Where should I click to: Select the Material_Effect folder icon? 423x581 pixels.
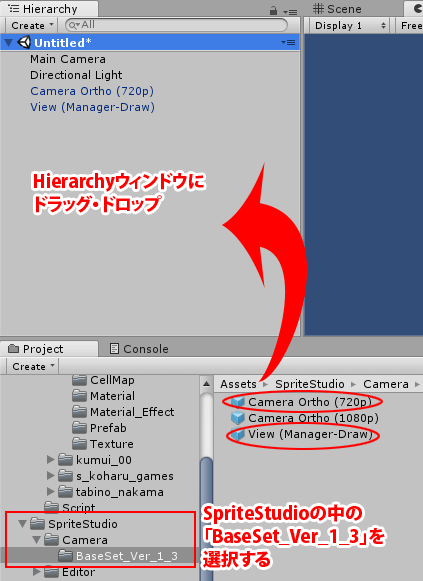point(79,412)
